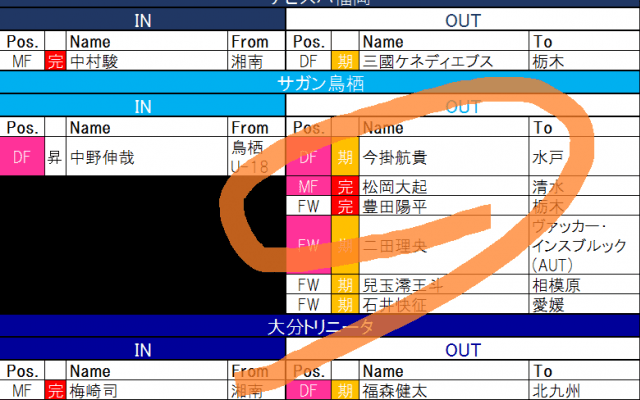This screenshot has height=400, width=640.
Task: Click the From header above 鳥栖 U-18
Action: (256, 127)
